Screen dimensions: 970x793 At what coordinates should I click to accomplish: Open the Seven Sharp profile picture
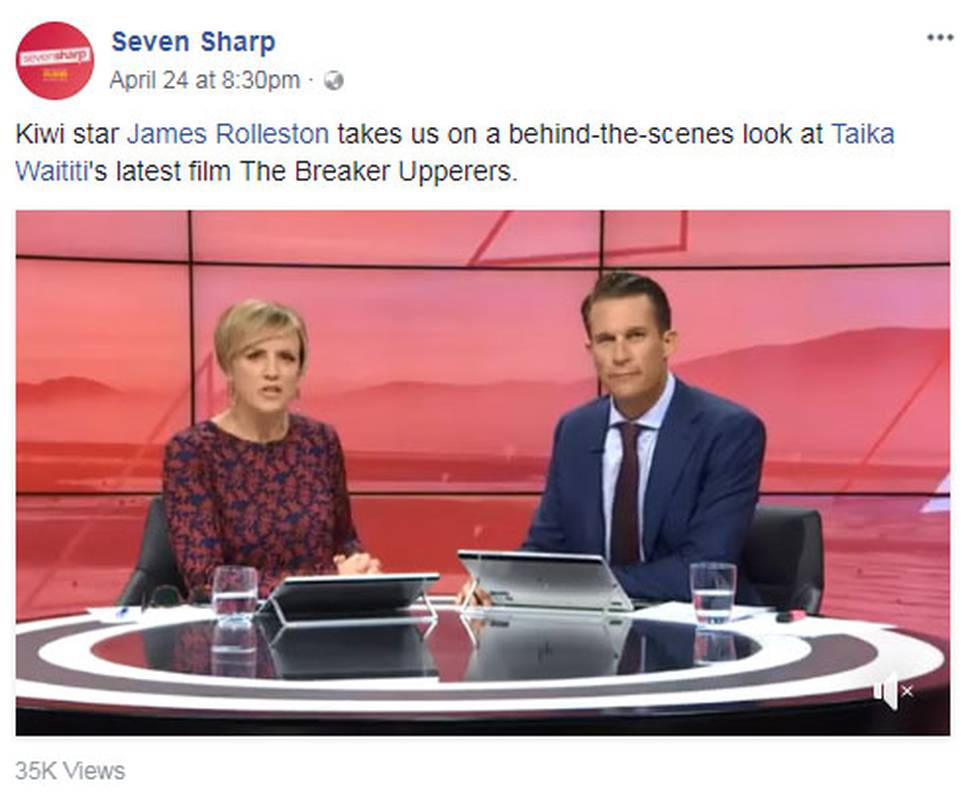tap(54, 61)
